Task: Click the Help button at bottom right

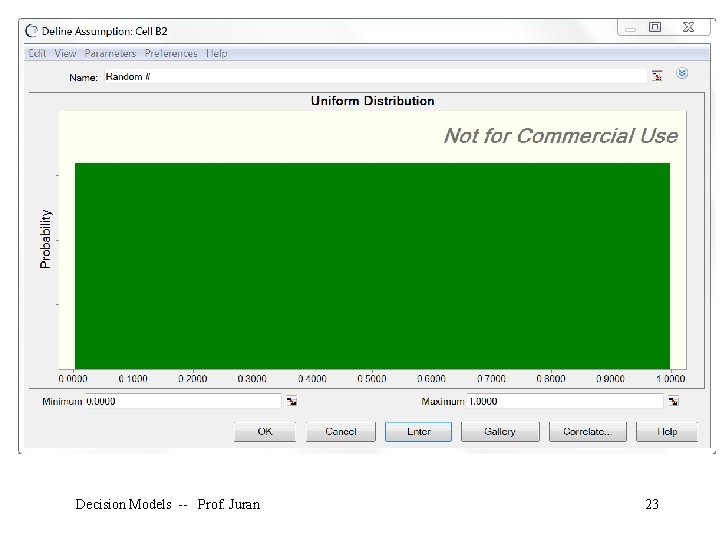Action: (x=667, y=432)
